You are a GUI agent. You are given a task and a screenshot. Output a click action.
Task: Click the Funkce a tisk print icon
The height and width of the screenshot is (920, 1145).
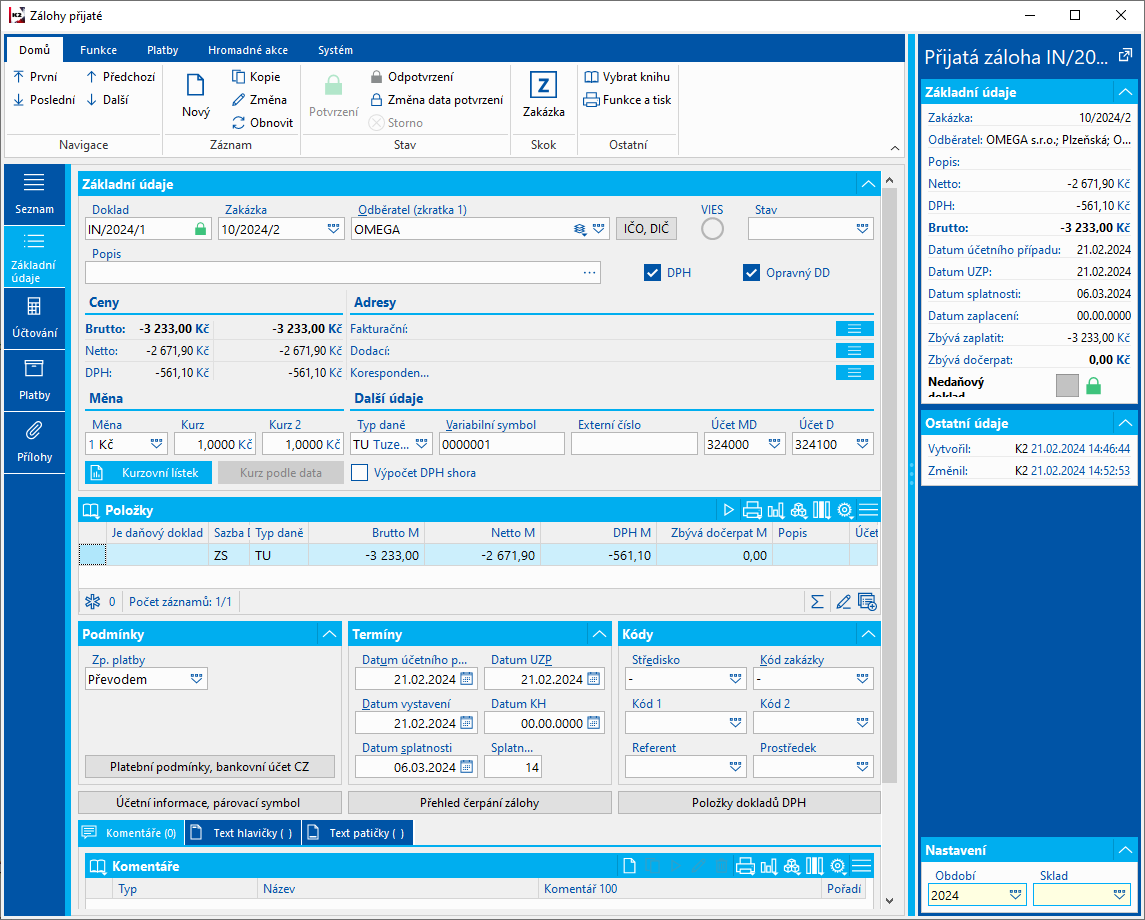(592, 100)
